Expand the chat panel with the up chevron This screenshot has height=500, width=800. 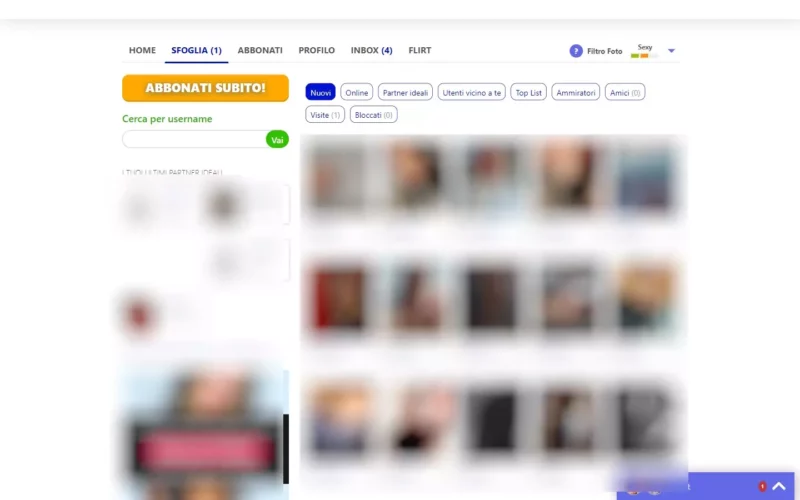(778, 487)
